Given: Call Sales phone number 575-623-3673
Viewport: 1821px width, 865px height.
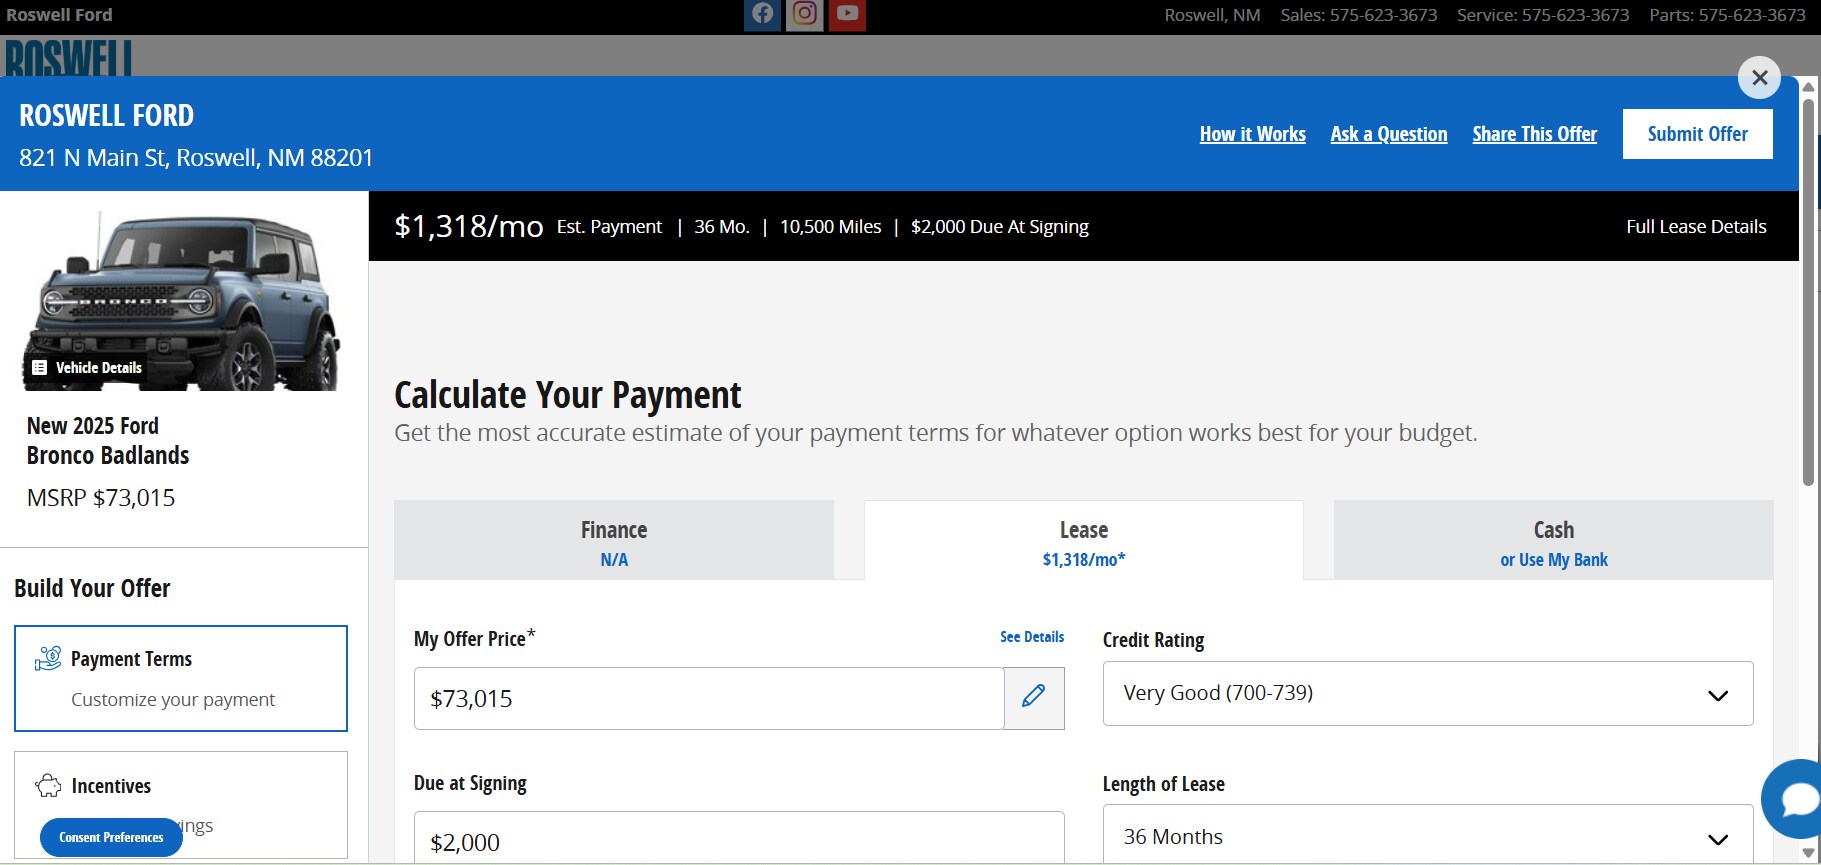Looking at the screenshot, I should 1359,15.
